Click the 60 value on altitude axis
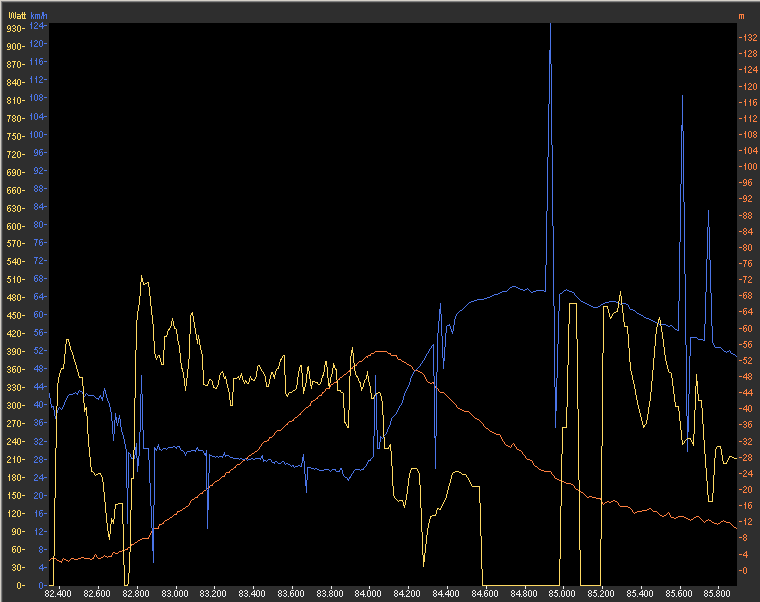Screen dimensions: 760x602 [745, 328]
